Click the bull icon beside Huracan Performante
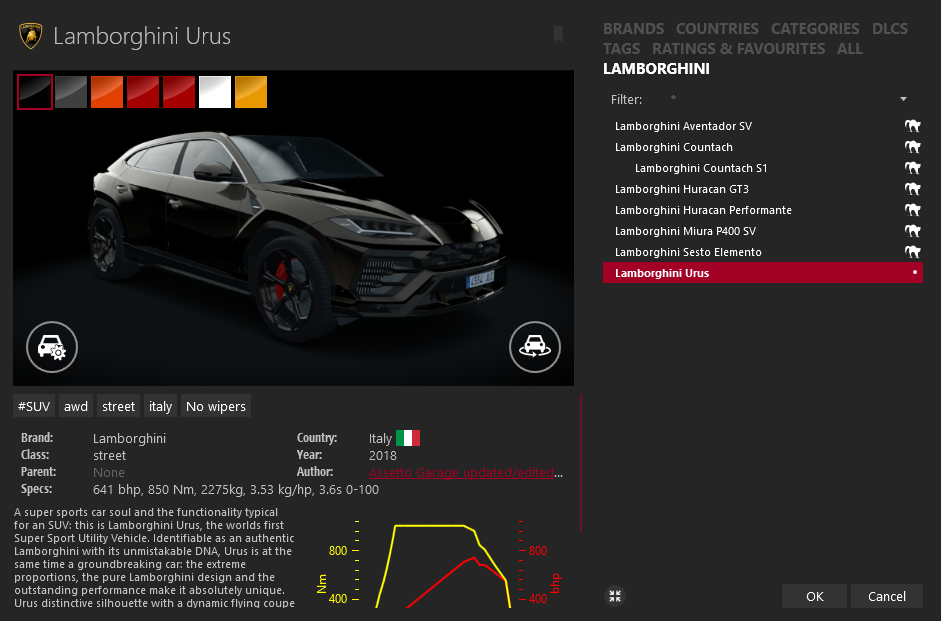The width and height of the screenshot is (941, 621). (913, 210)
